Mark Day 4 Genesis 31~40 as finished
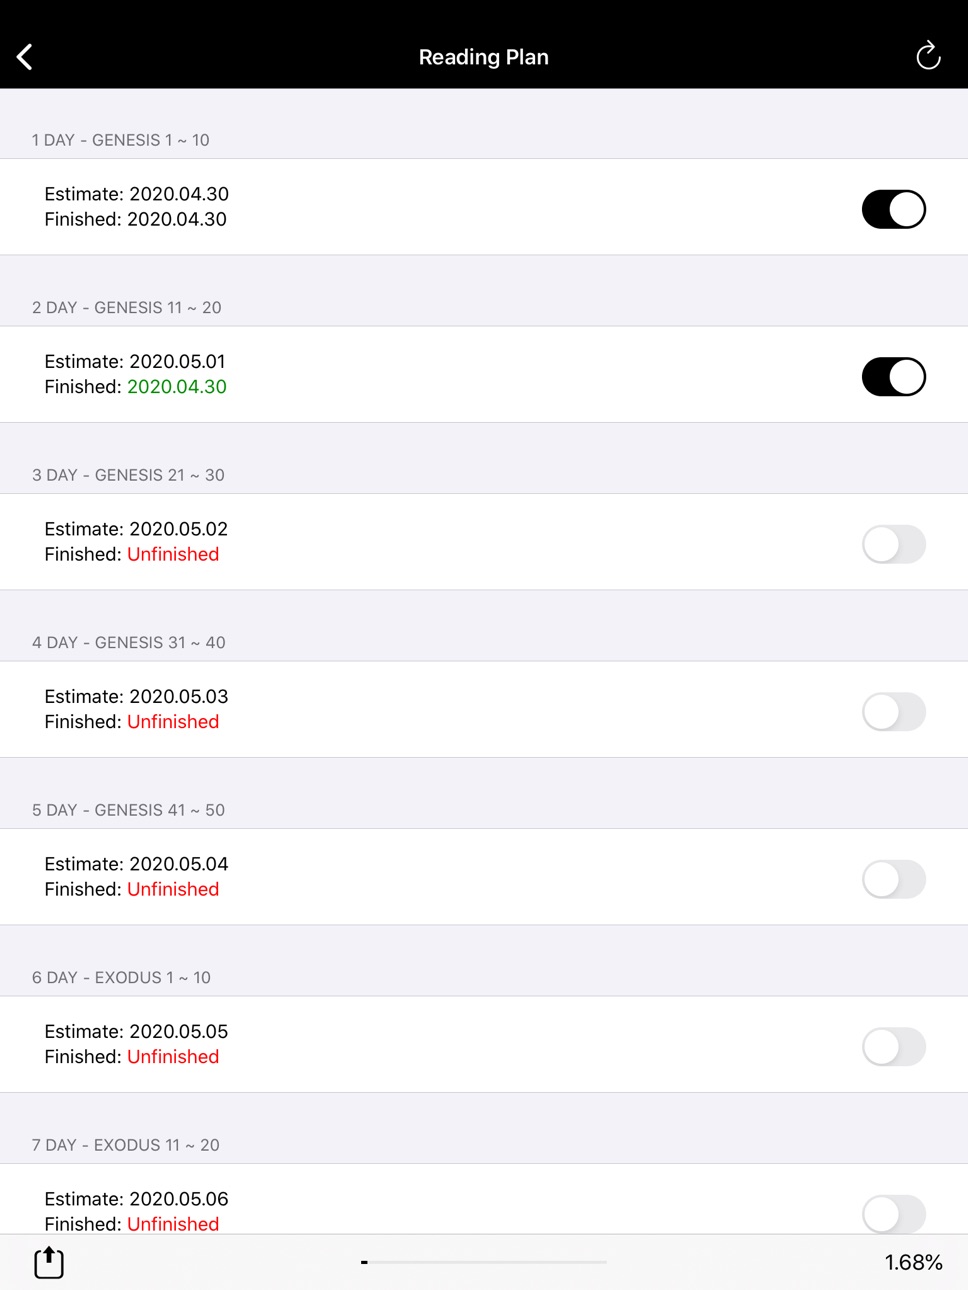This screenshot has width=968, height=1290. [x=894, y=712]
